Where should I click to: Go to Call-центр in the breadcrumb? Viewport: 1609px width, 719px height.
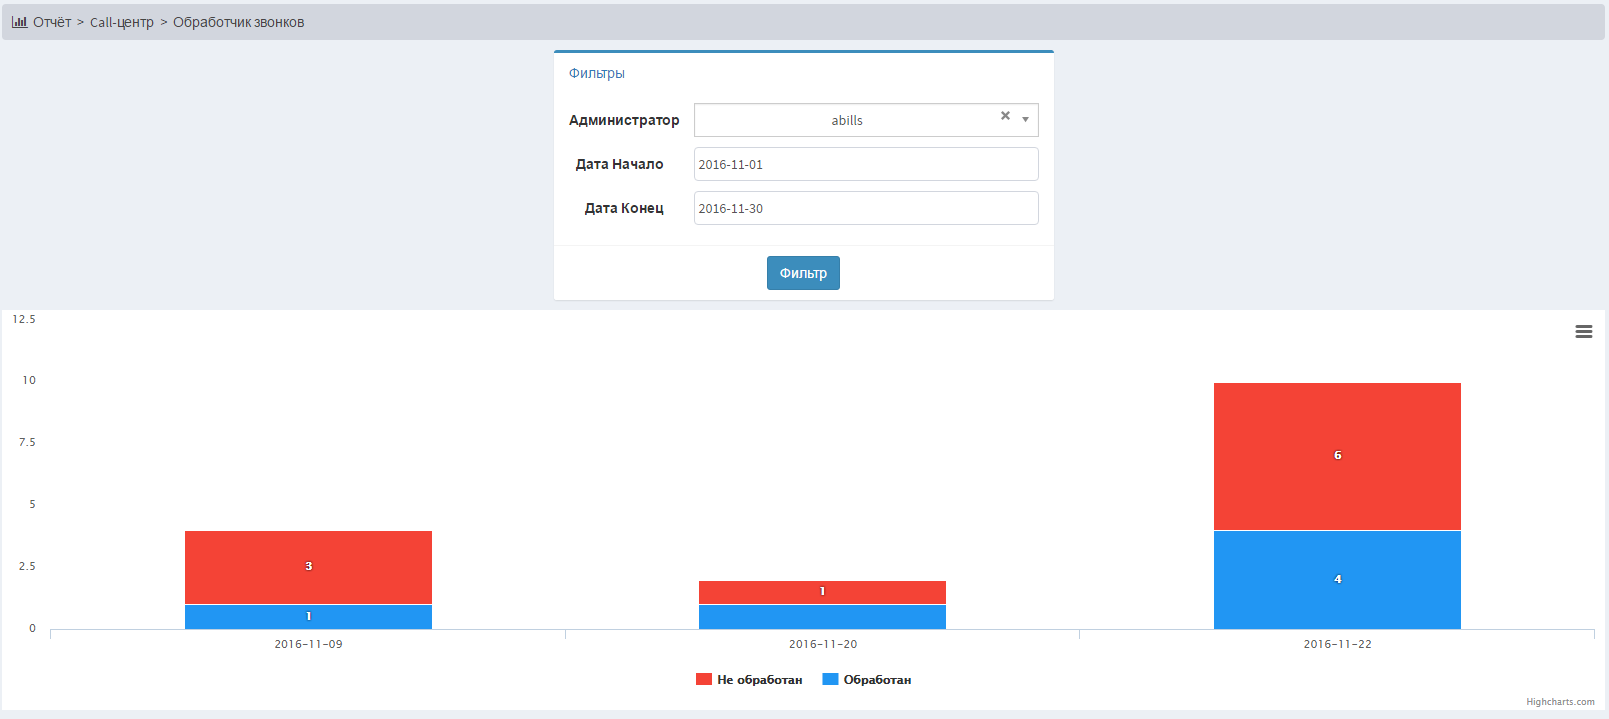tap(122, 22)
